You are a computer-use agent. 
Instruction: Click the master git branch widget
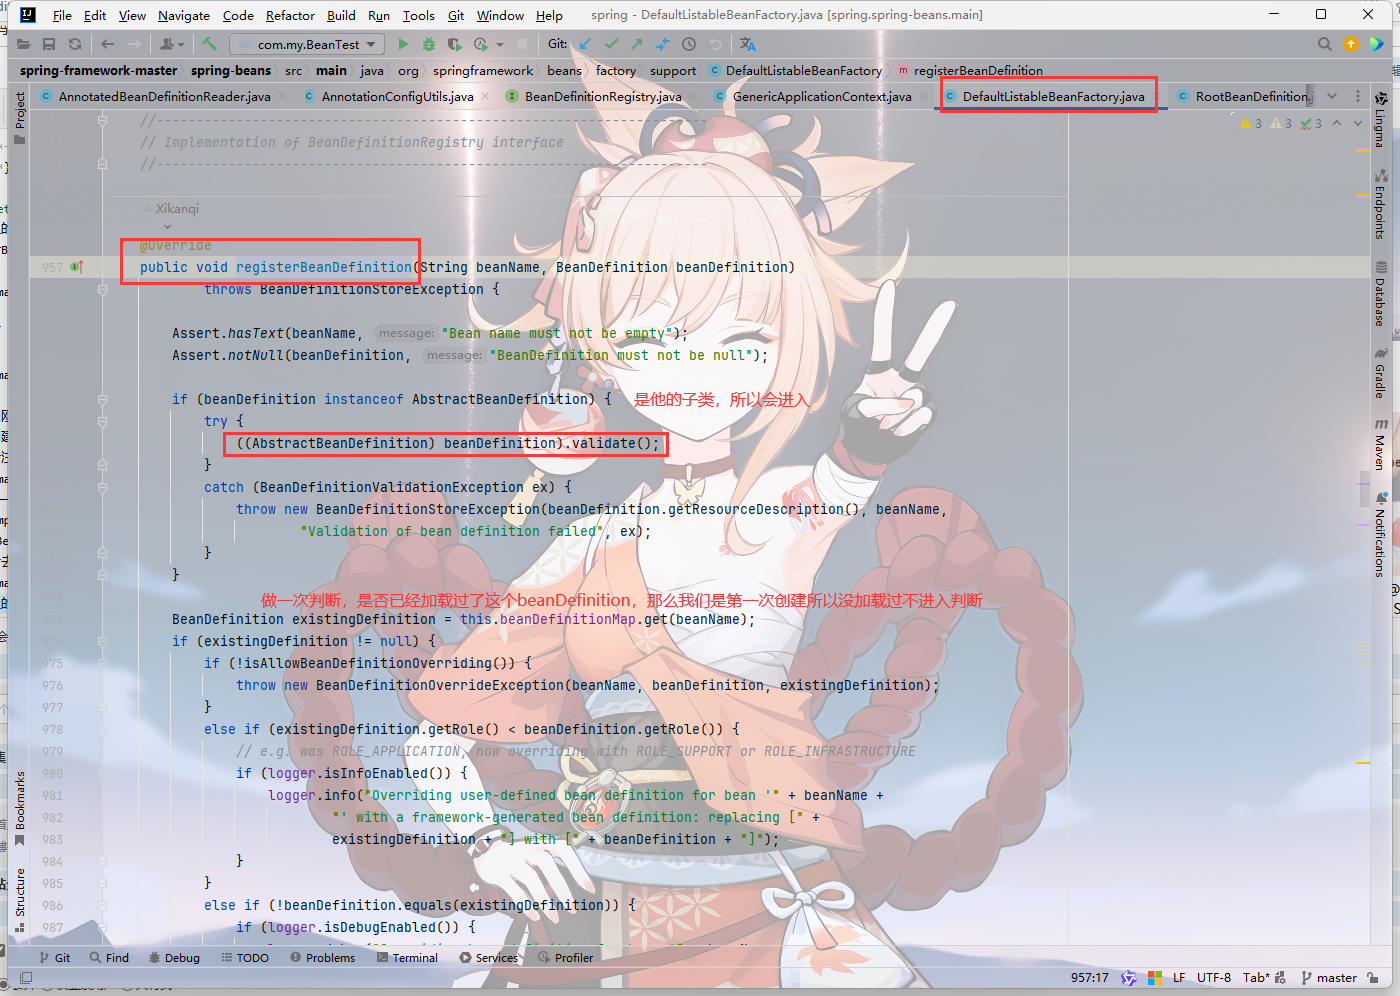pos(1329,977)
